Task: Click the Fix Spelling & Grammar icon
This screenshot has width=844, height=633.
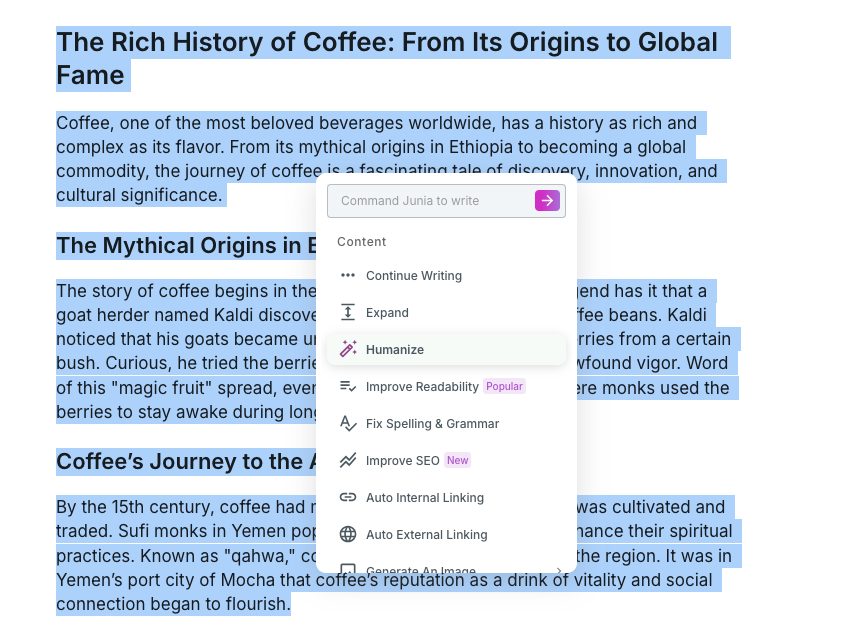Action: 348,424
